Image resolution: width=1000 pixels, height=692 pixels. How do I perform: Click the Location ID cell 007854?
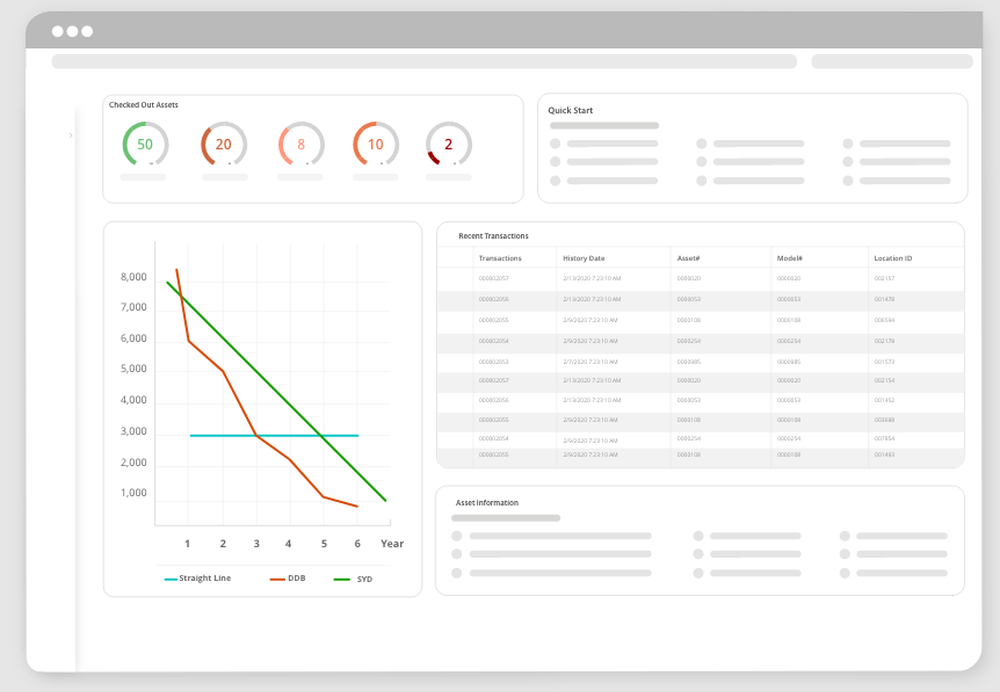pyautogui.click(x=885, y=438)
